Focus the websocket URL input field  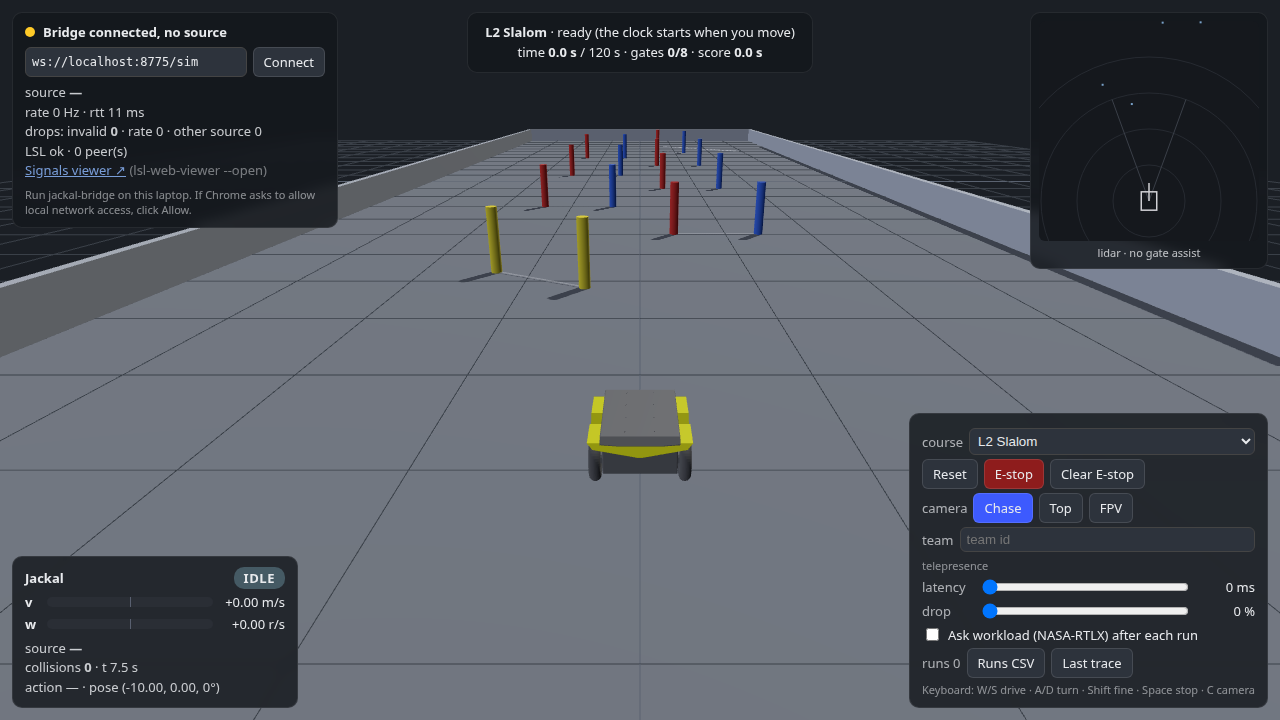point(136,62)
